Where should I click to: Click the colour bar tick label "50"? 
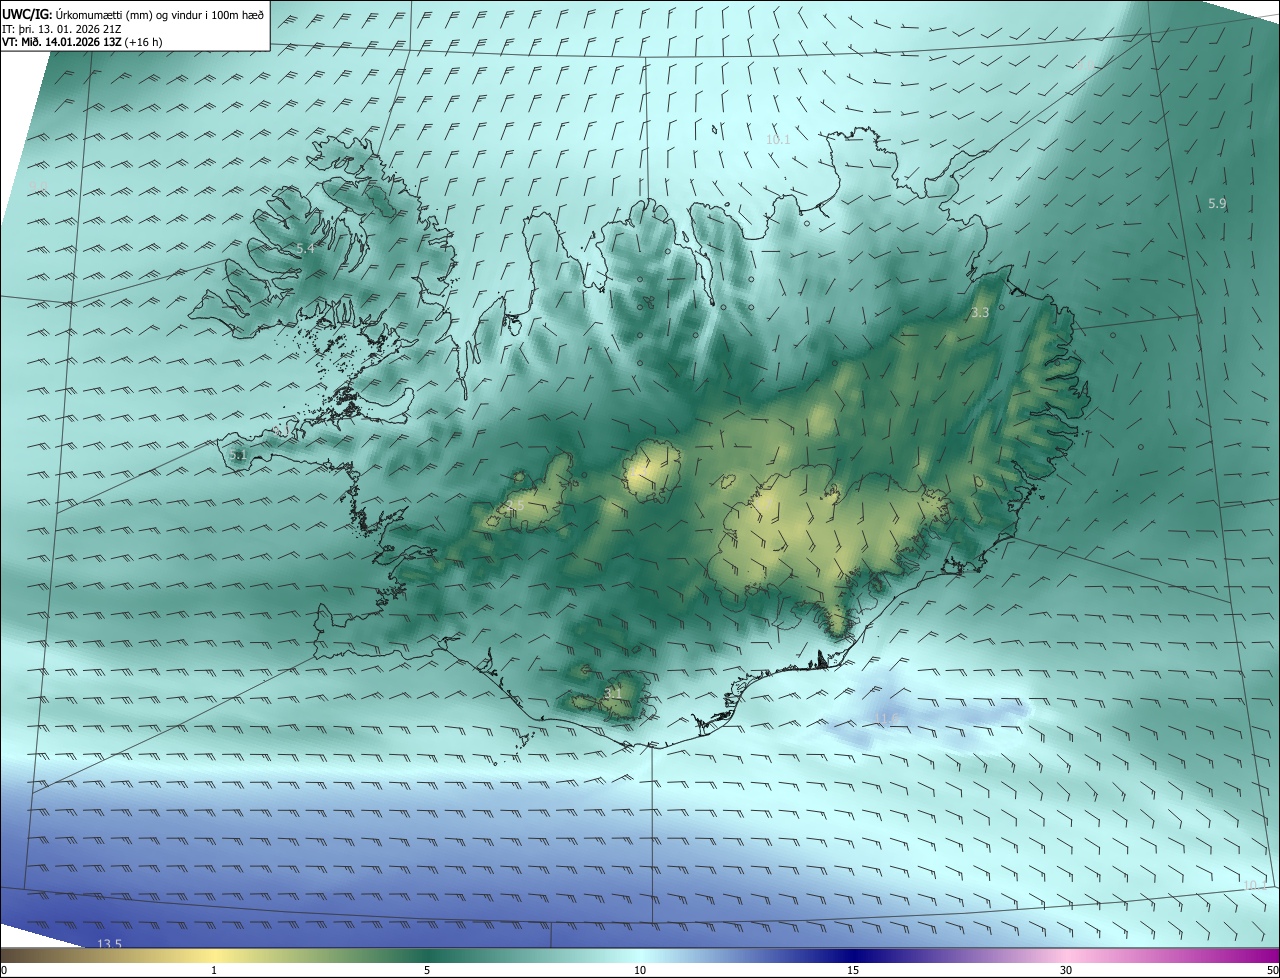(x=1272, y=970)
